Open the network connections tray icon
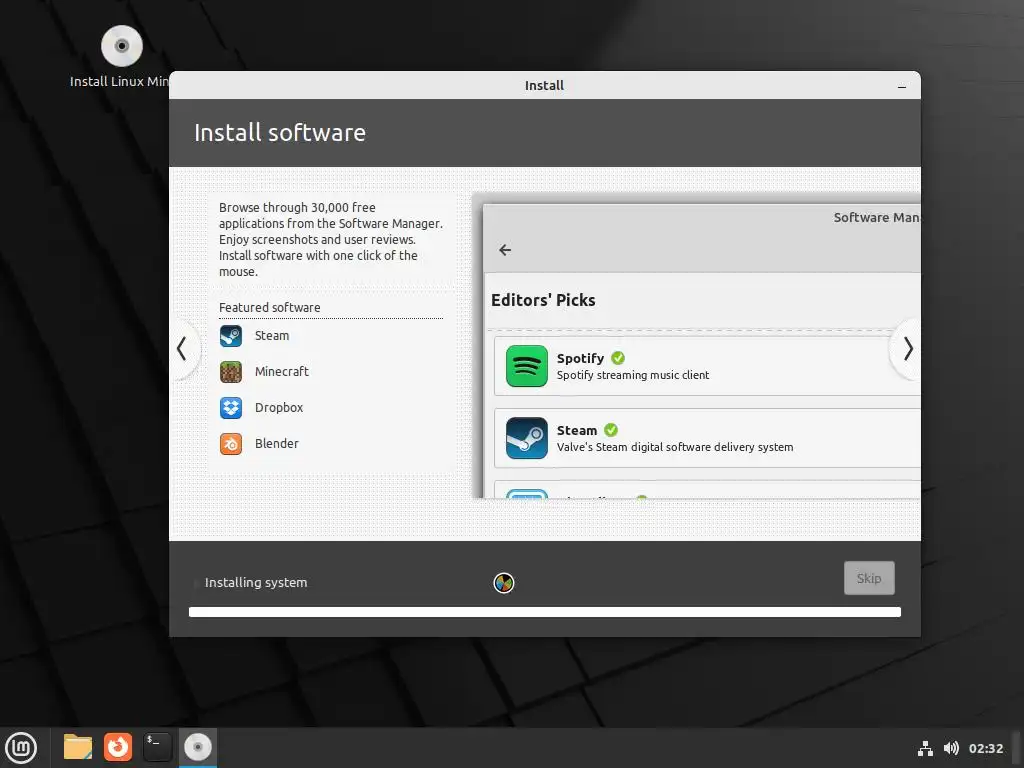The height and width of the screenshot is (768, 1024). tap(925, 748)
